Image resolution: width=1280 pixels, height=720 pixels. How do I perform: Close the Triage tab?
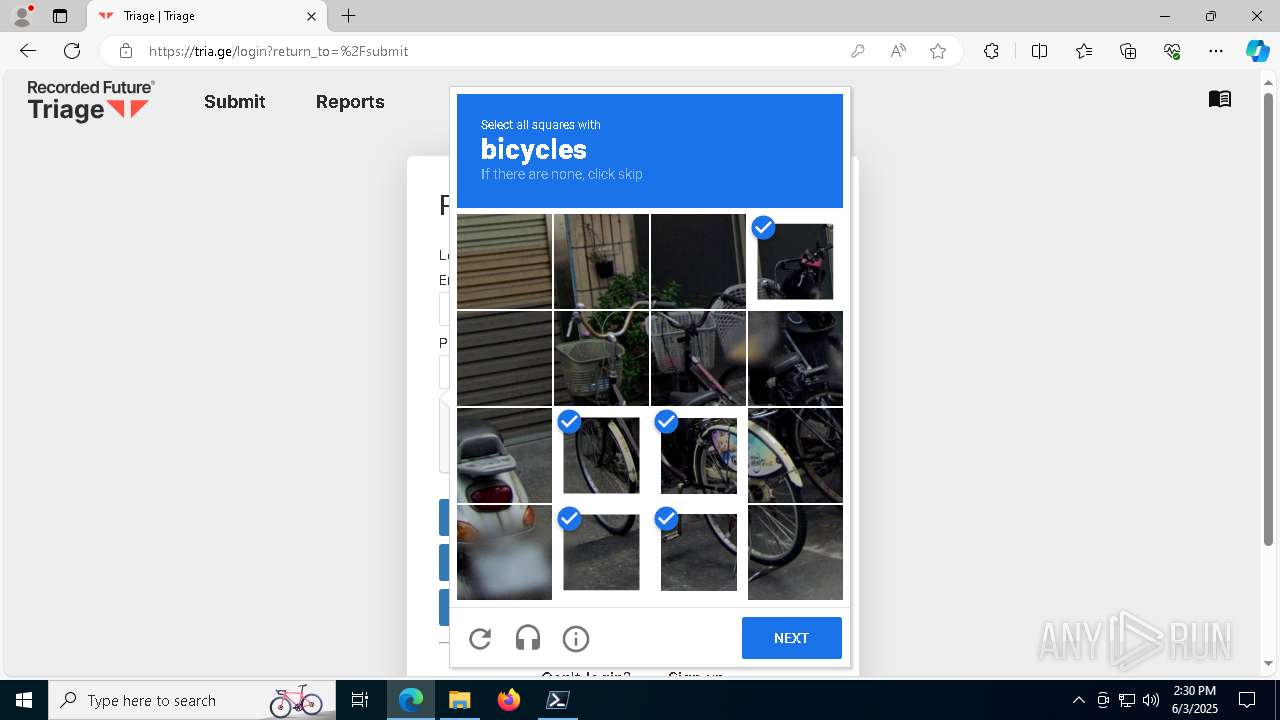click(311, 16)
